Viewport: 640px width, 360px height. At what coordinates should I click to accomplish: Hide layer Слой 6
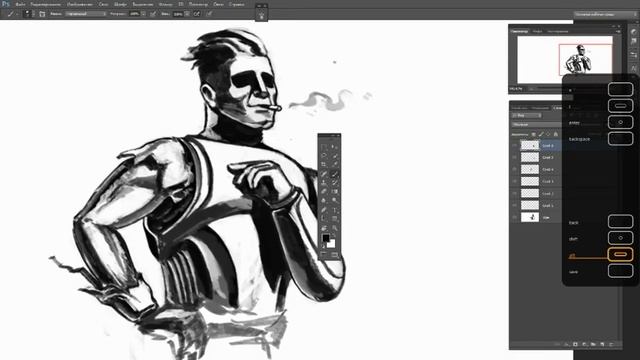pyautogui.click(x=515, y=145)
